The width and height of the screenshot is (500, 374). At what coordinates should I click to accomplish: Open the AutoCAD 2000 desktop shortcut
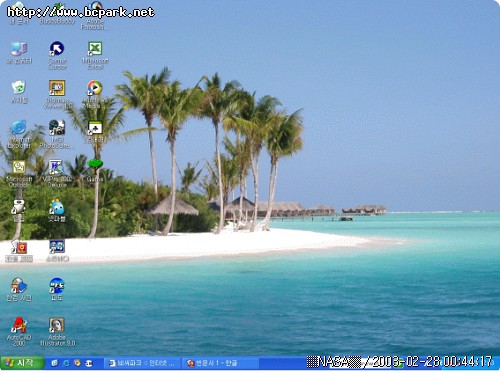coord(19,332)
